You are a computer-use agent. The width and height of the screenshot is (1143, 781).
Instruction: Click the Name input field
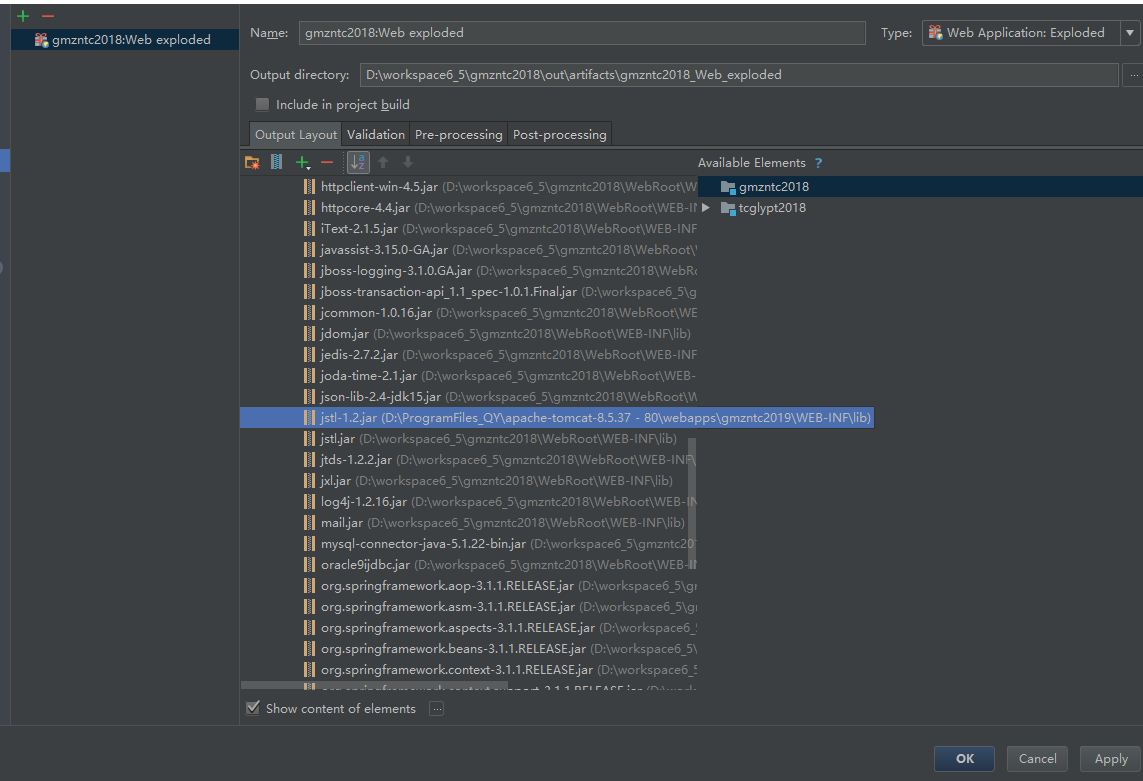point(582,33)
